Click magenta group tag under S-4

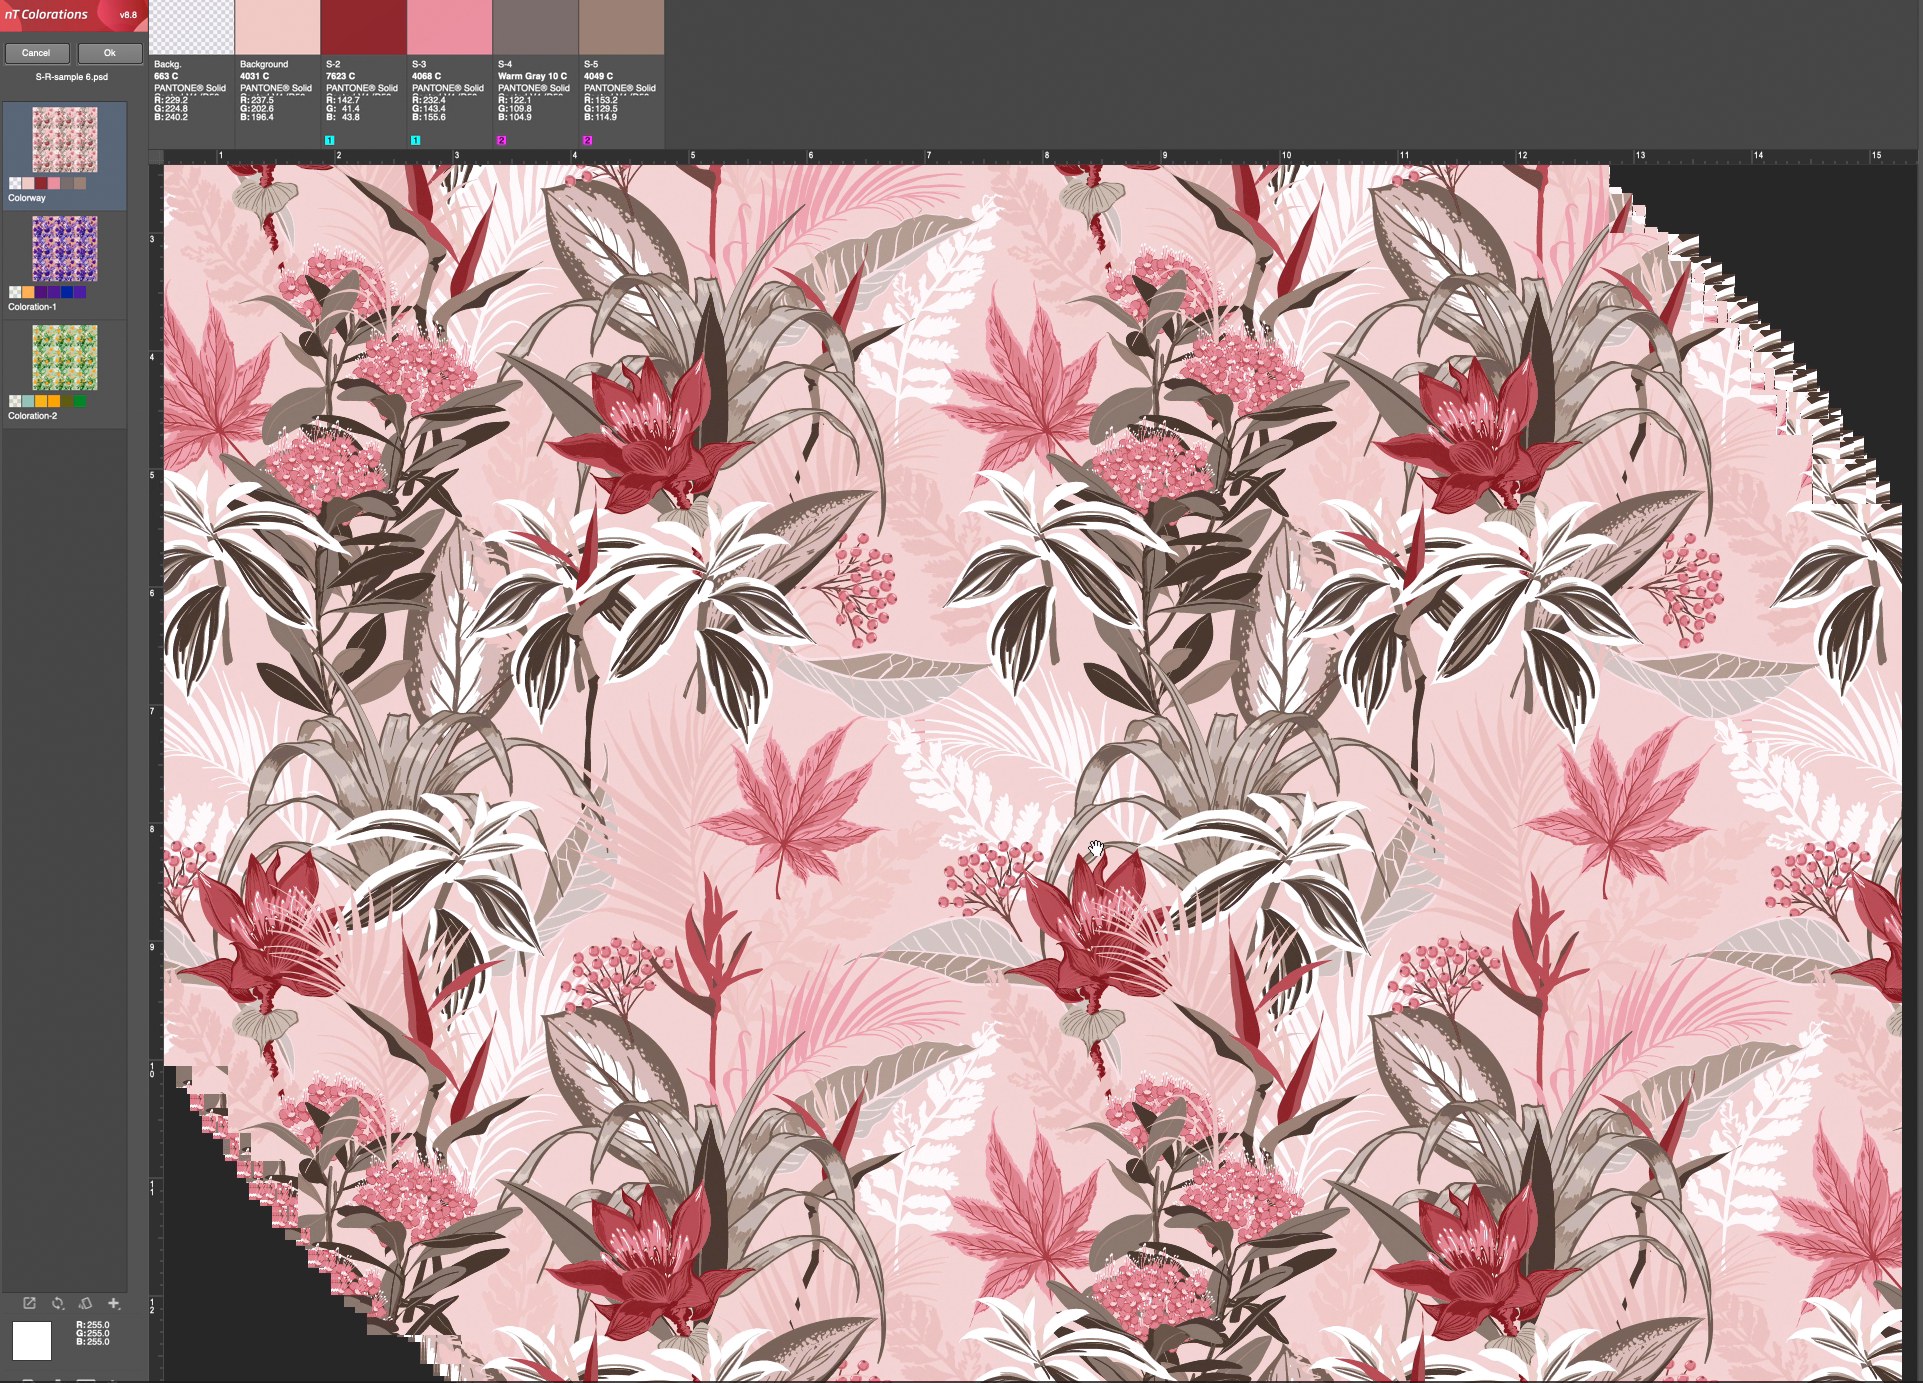click(x=502, y=140)
